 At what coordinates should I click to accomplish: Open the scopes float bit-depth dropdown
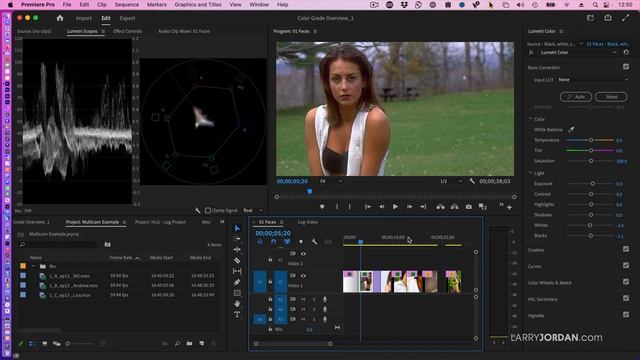click(x=253, y=210)
